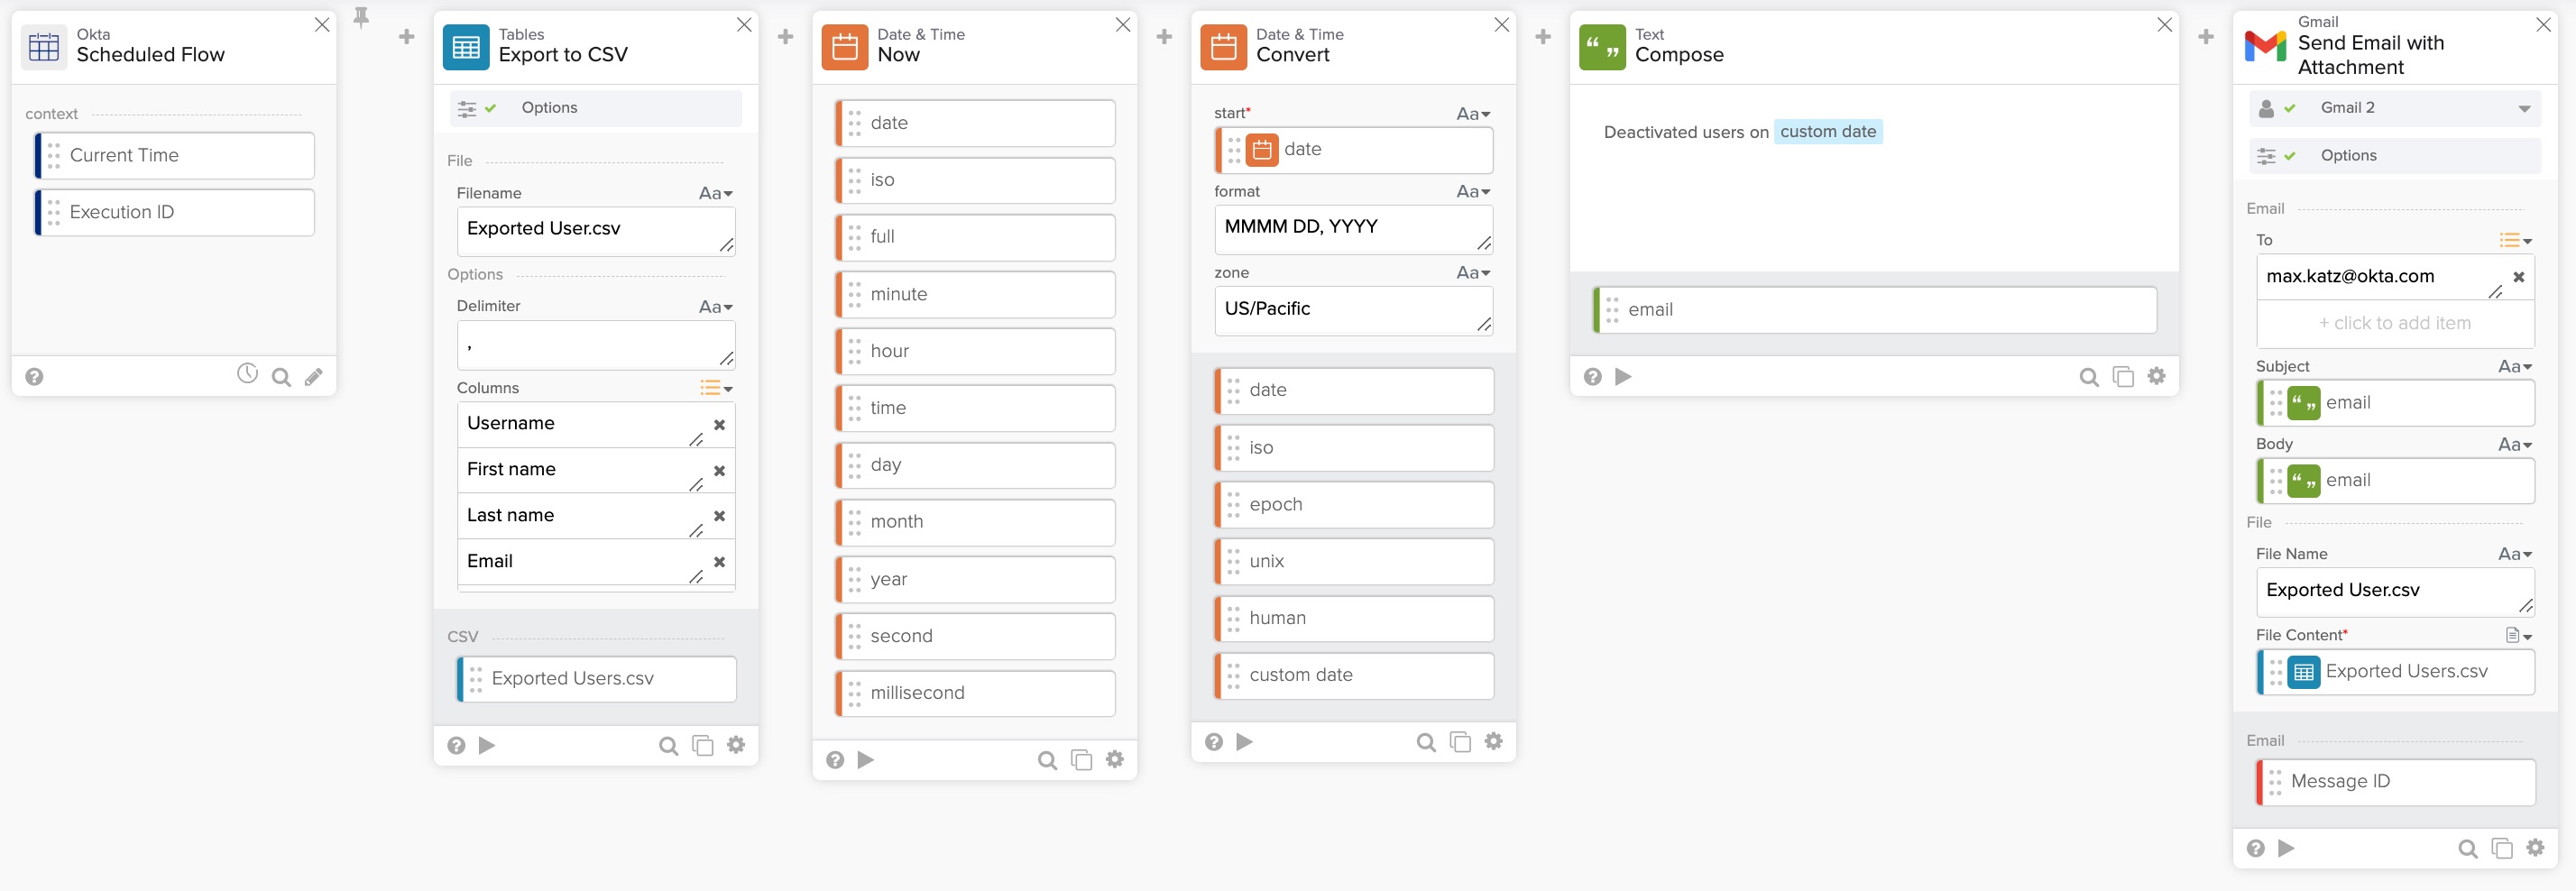
Task: Click the pin icon beside Scheduled Flow card
Action: tap(361, 16)
